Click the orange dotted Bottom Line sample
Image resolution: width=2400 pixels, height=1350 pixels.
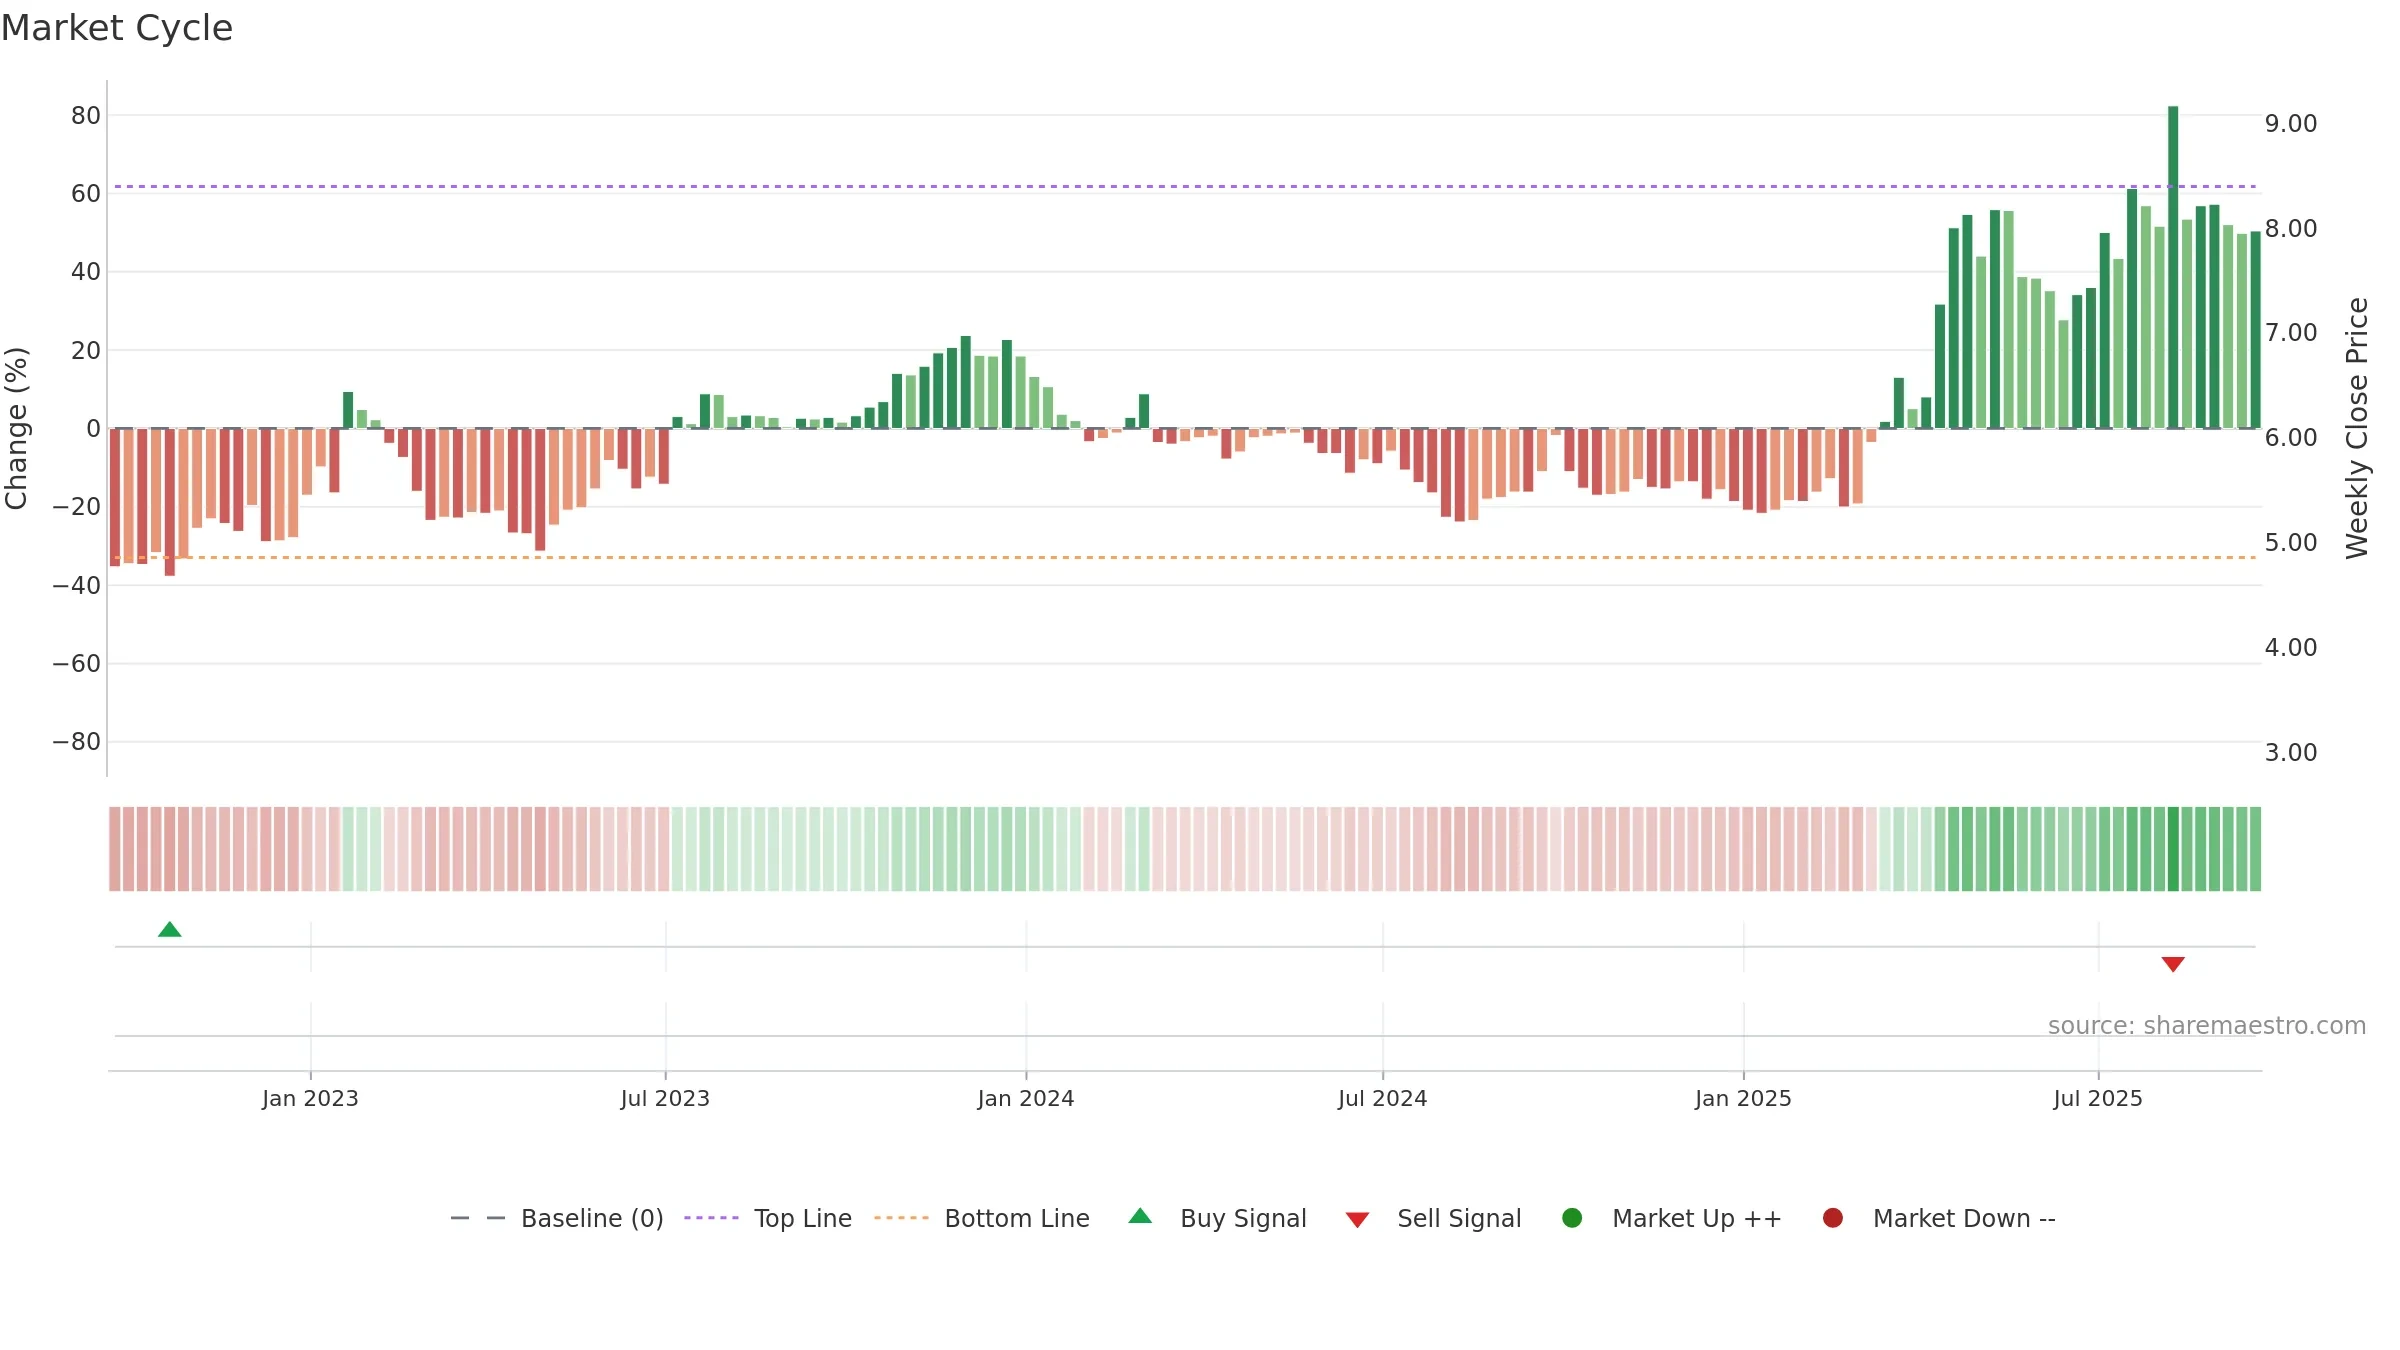tap(901, 1218)
